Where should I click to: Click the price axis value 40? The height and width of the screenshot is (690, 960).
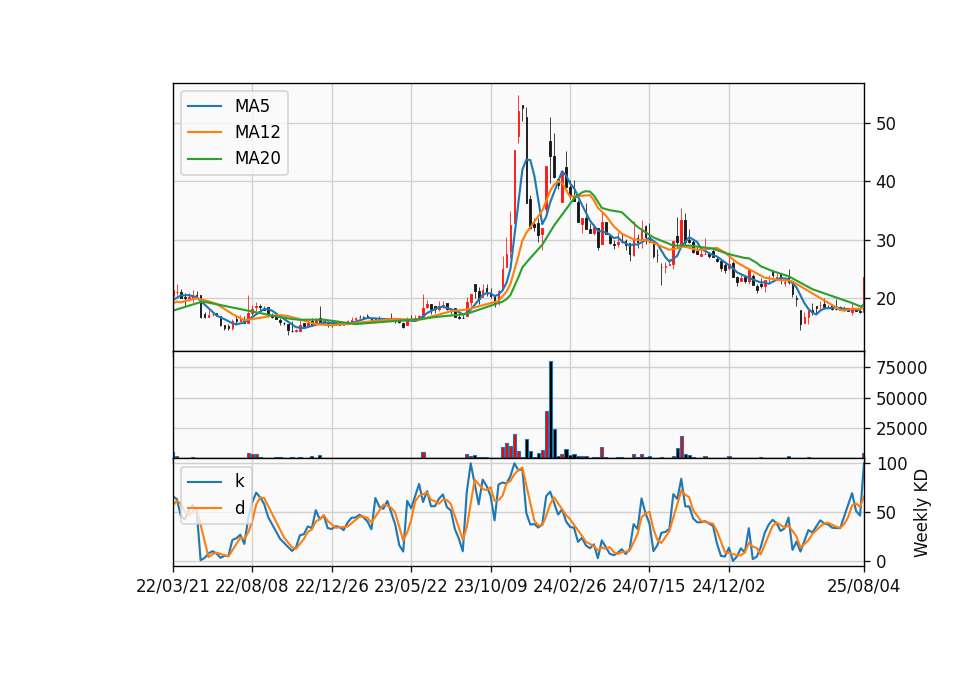point(886,182)
